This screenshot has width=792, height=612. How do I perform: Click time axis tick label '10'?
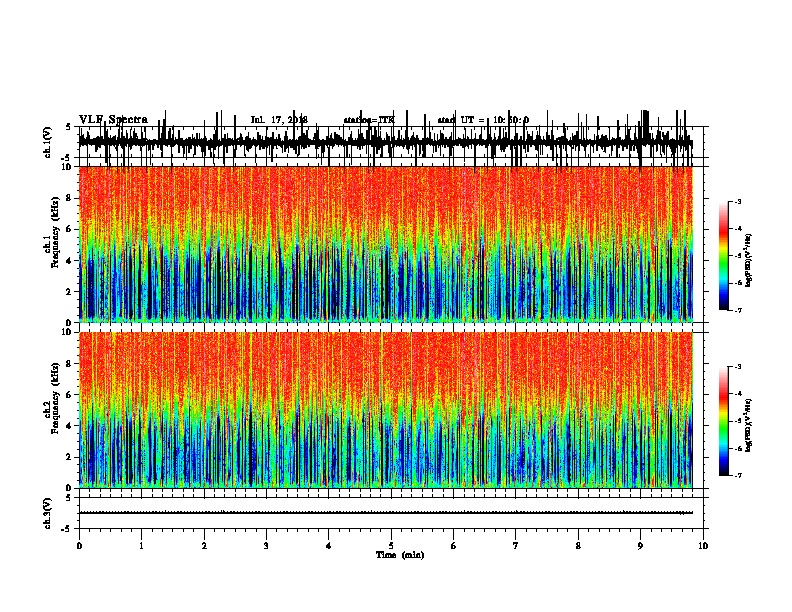[x=703, y=545]
